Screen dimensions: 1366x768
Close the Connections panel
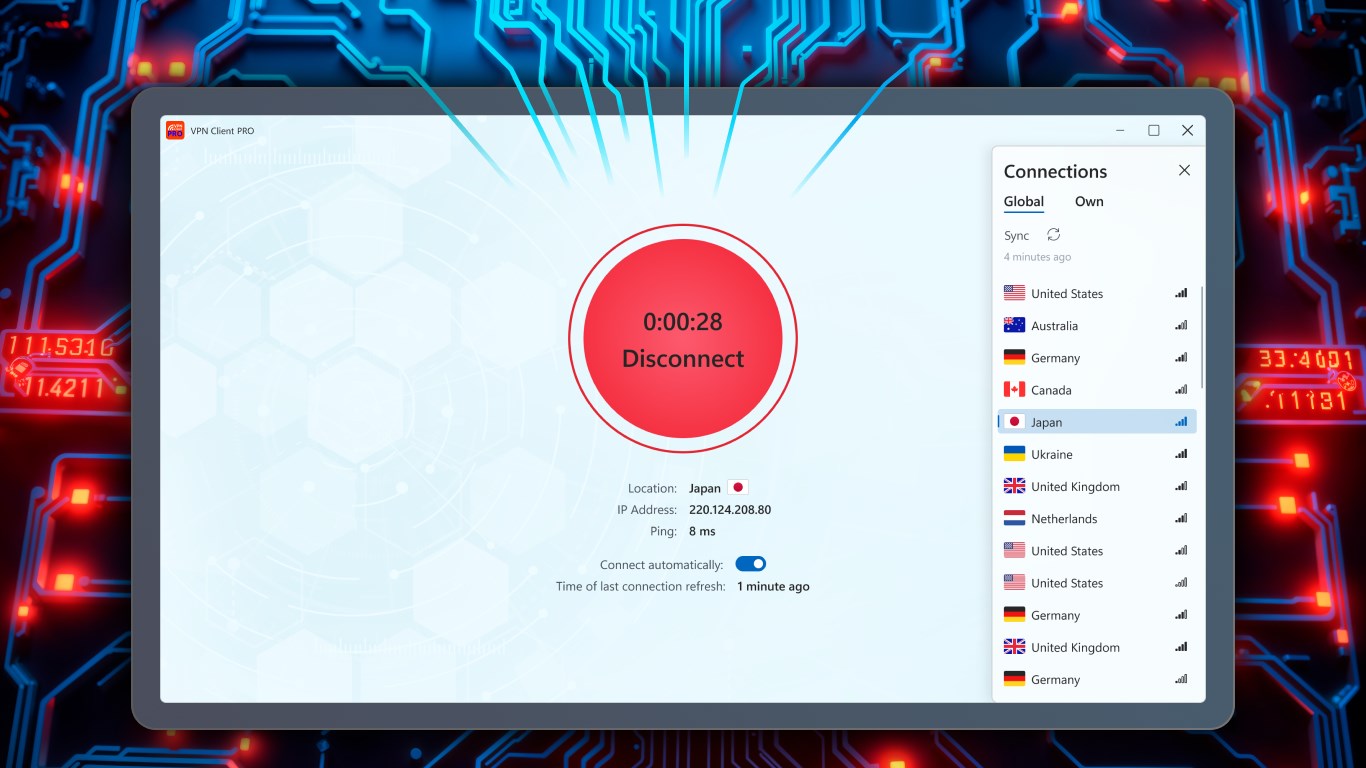pyautogui.click(x=1184, y=170)
